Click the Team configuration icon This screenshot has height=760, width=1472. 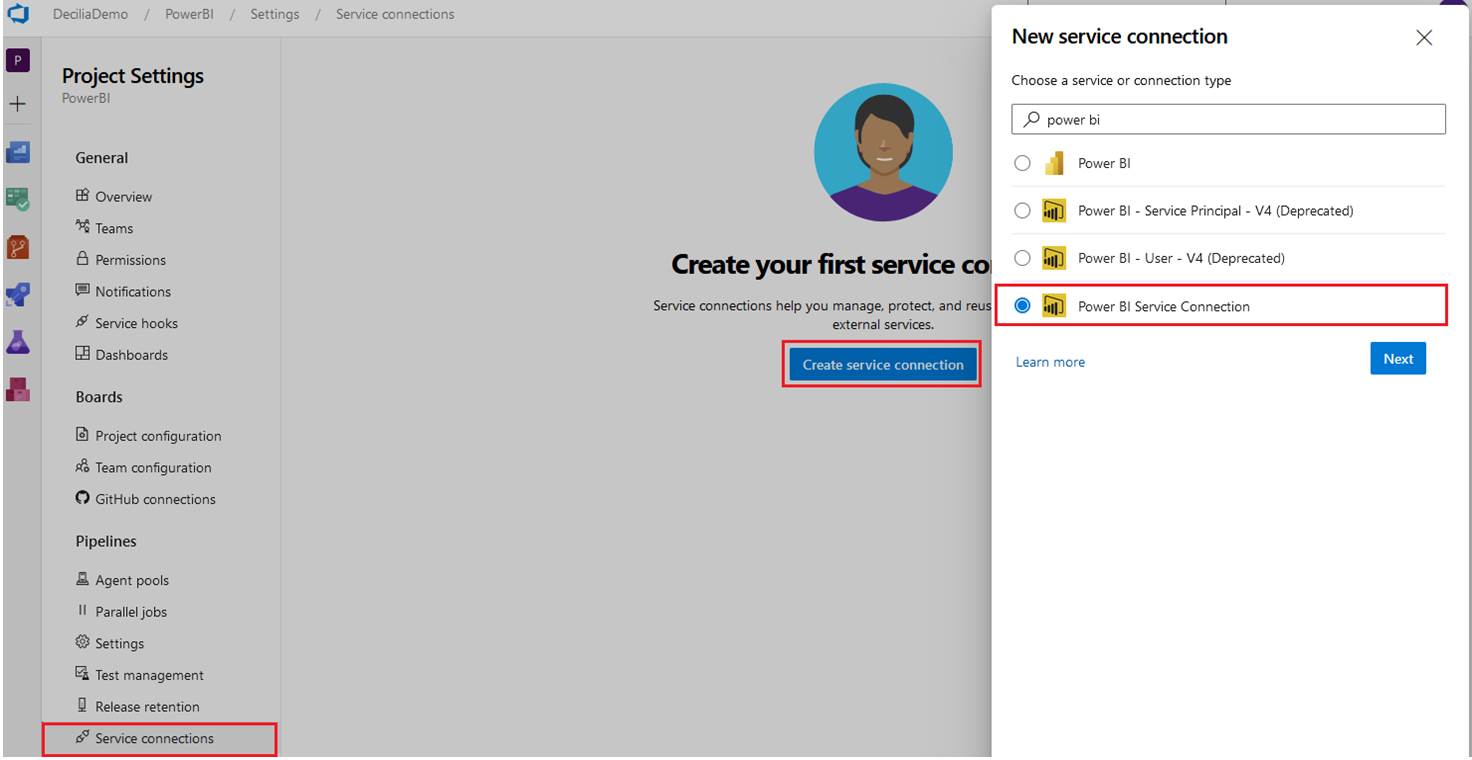click(83, 466)
